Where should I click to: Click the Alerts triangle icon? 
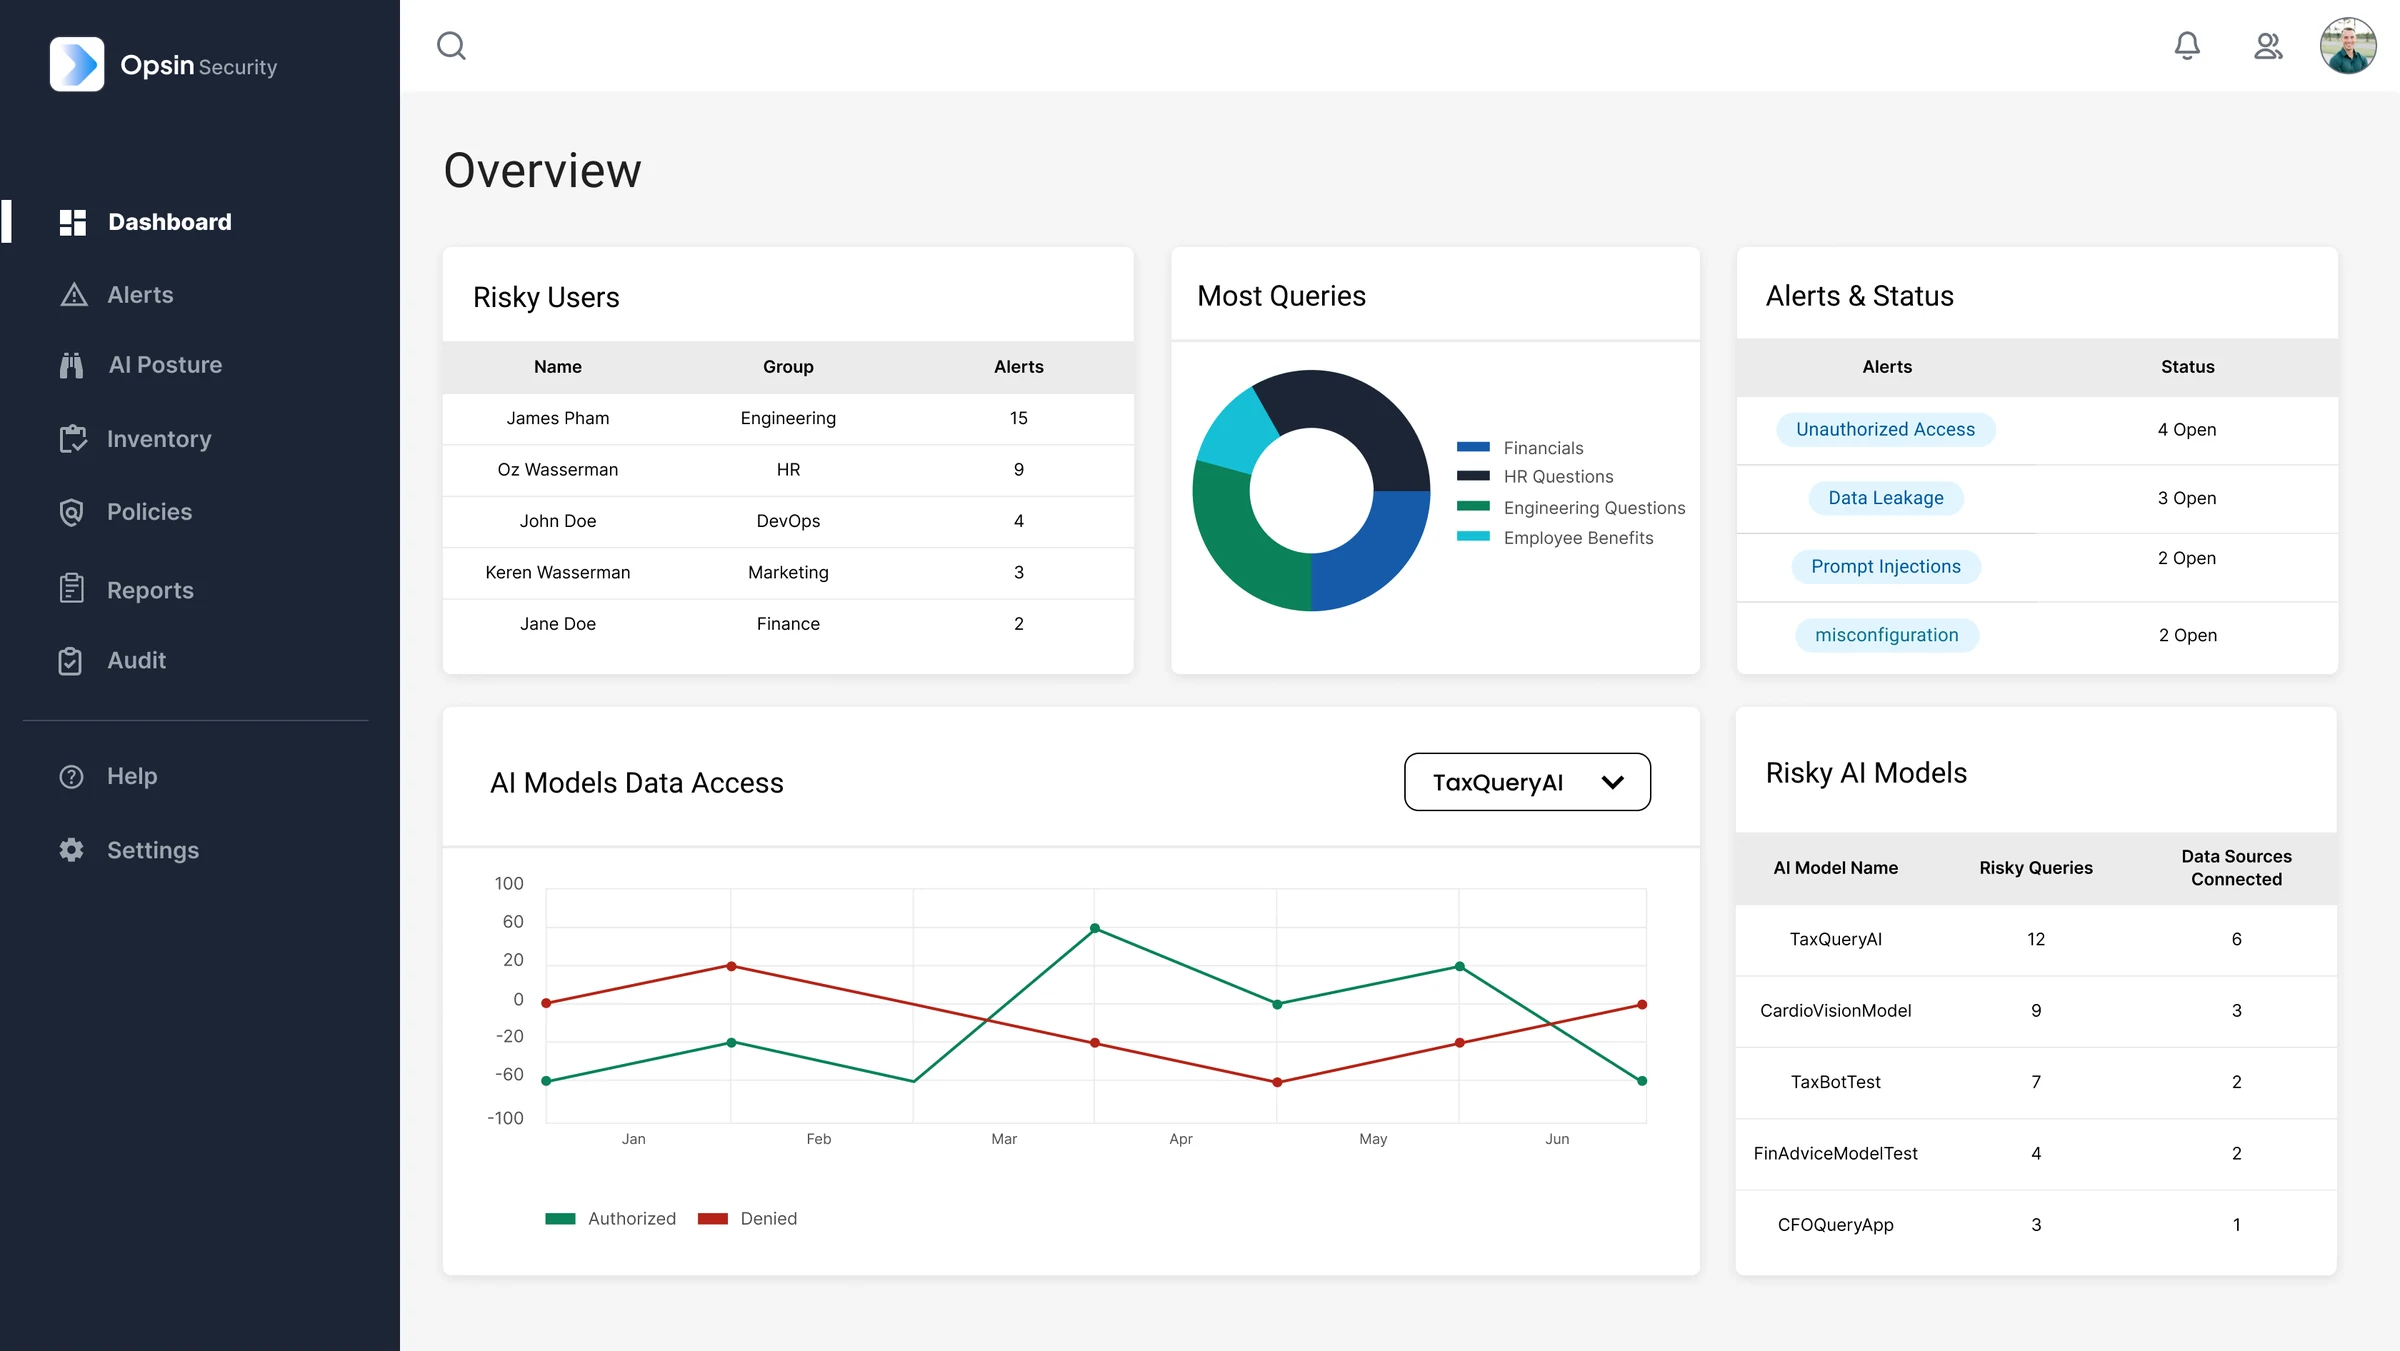(x=74, y=295)
